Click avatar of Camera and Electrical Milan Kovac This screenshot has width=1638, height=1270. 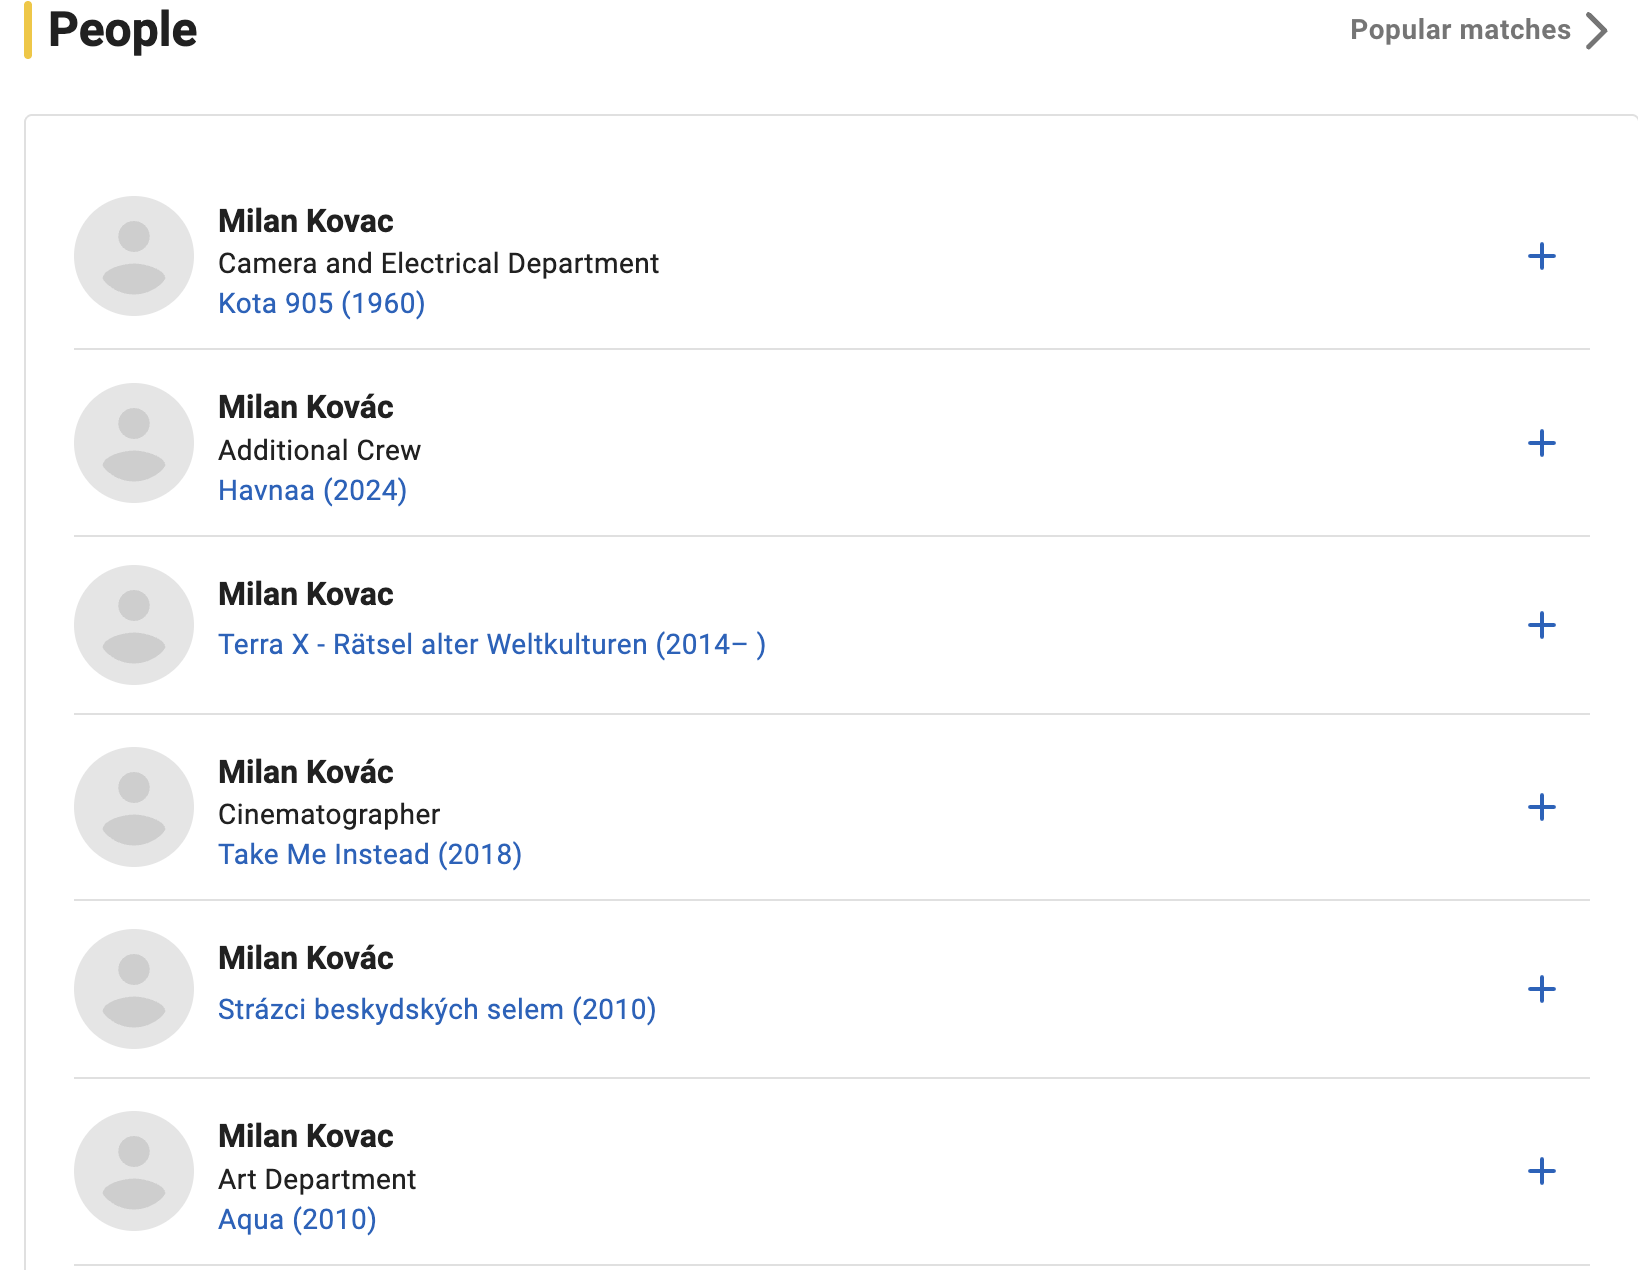pos(134,256)
